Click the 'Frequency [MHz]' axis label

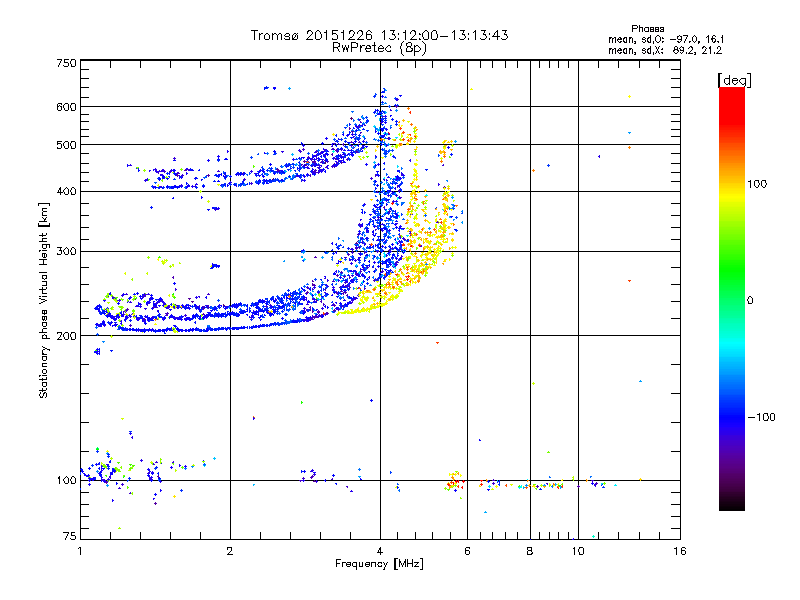click(380, 564)
